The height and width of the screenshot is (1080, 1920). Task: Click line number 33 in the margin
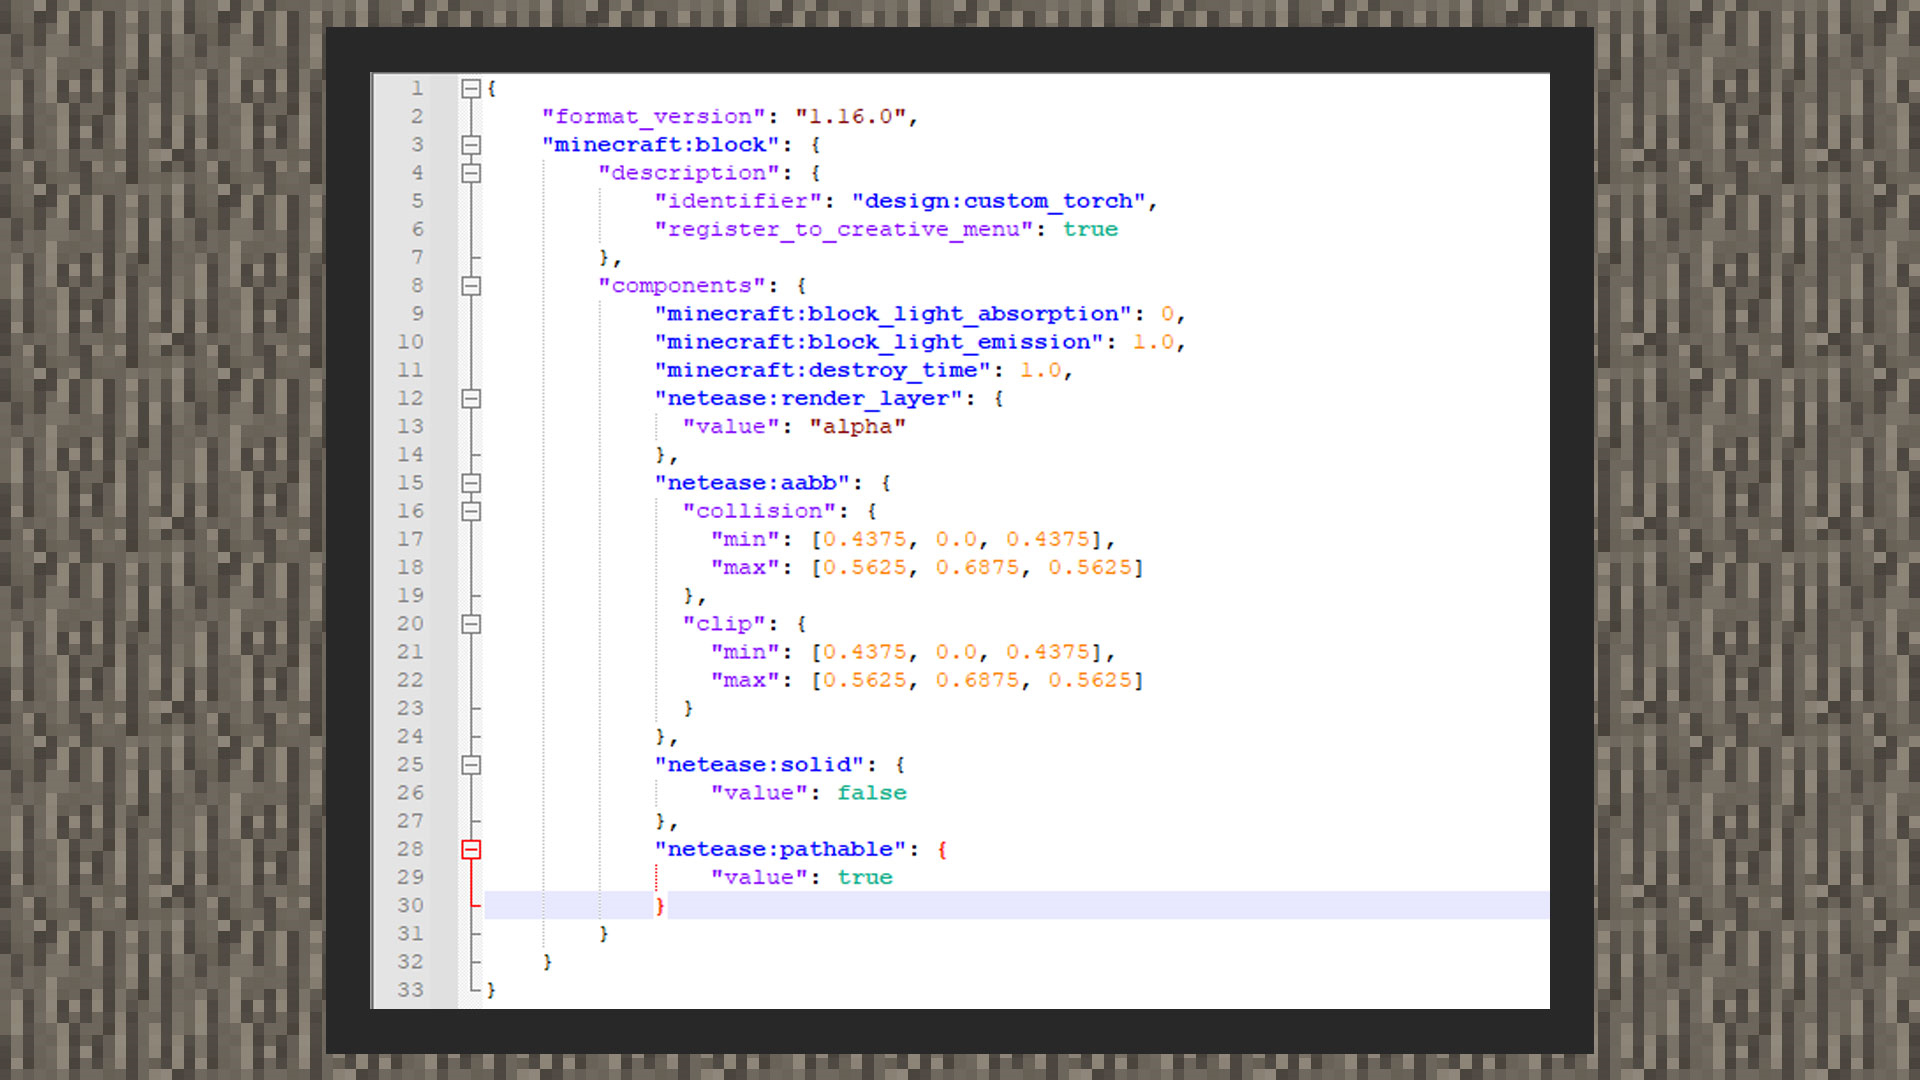click(410, 990)
